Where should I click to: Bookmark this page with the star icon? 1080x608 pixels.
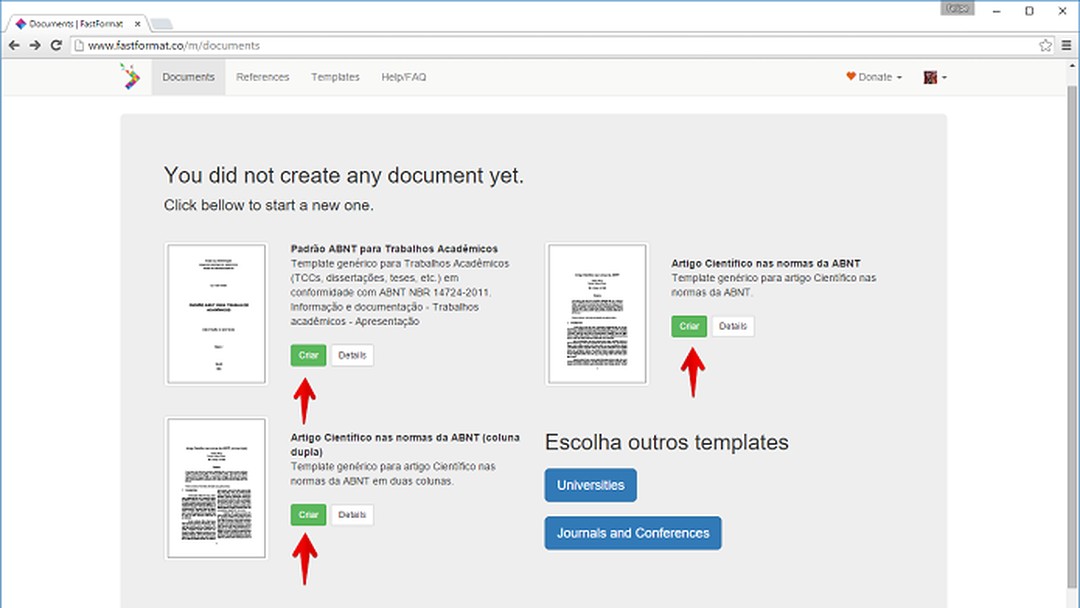tap(1046, 45)
